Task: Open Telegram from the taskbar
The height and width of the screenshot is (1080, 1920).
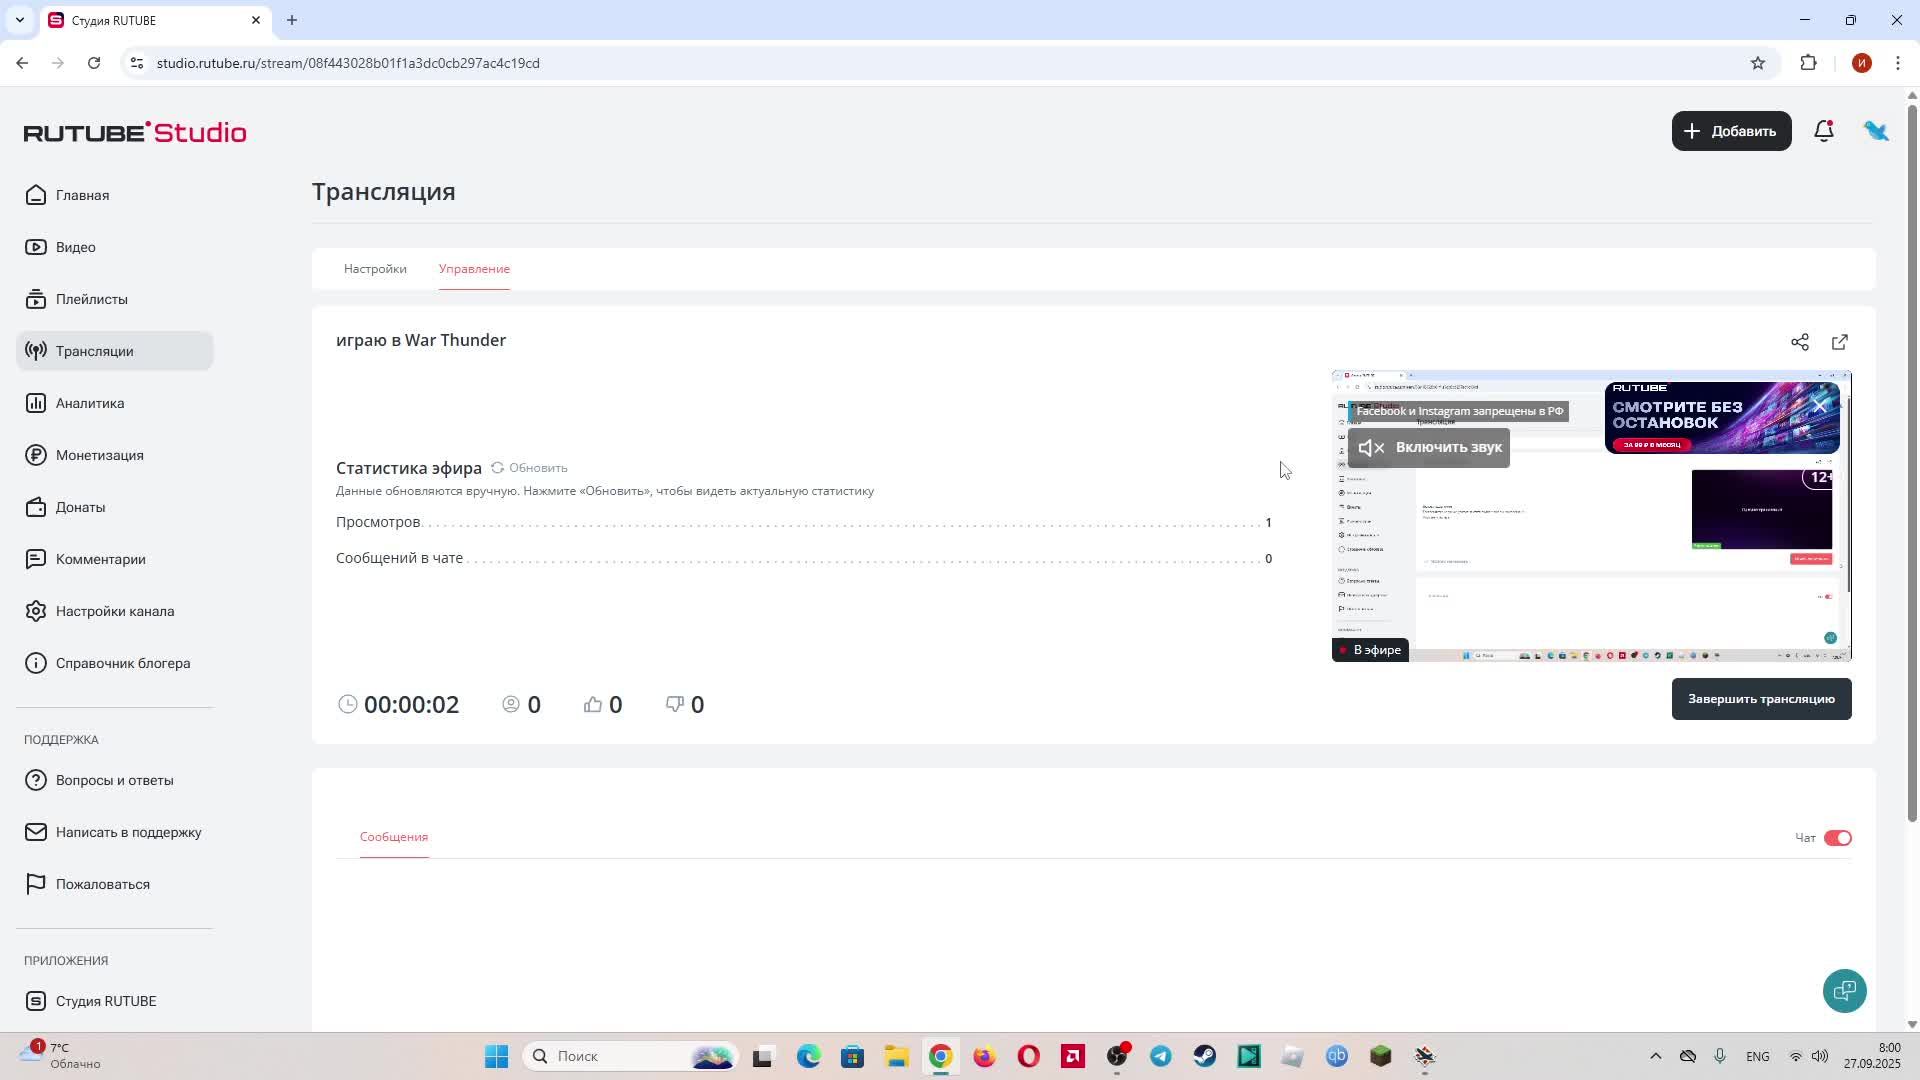Action: coord(1161,1056)
